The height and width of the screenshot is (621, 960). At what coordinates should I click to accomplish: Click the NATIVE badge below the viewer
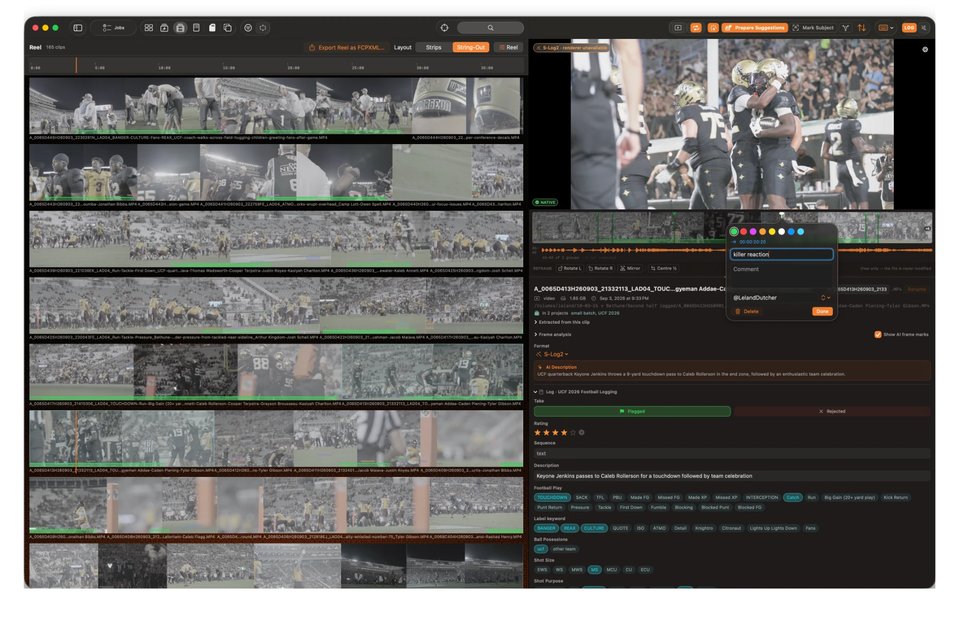tap(545, 202)
